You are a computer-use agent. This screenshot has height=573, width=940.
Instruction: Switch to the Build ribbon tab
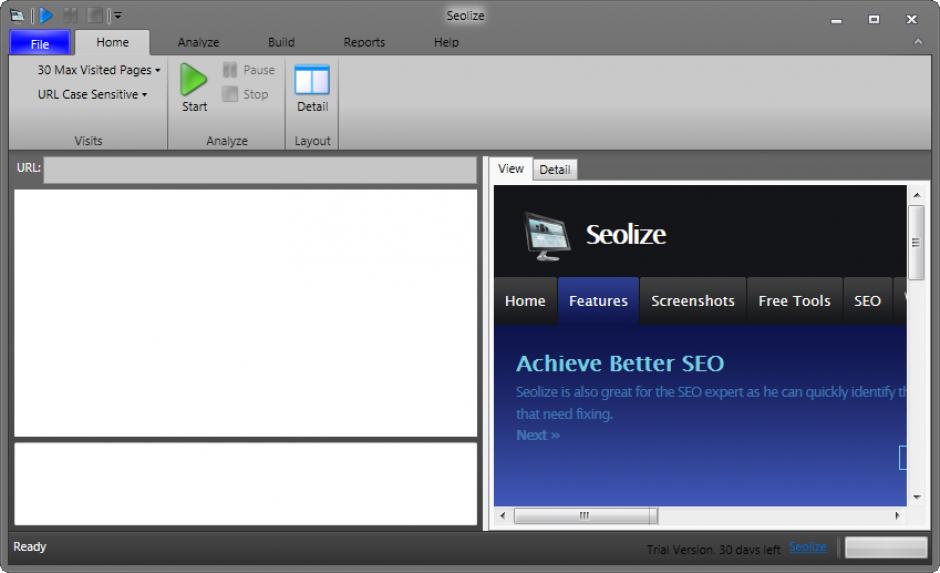tap(281, 43)
